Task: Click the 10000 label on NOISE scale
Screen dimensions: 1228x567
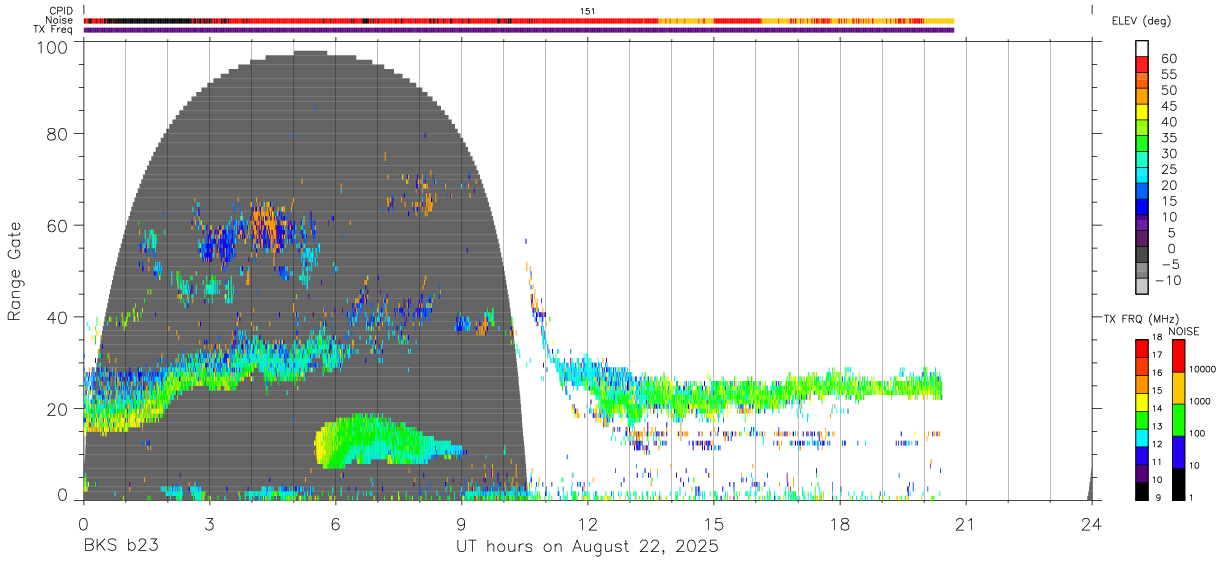Action: [x=1204, y=369]
